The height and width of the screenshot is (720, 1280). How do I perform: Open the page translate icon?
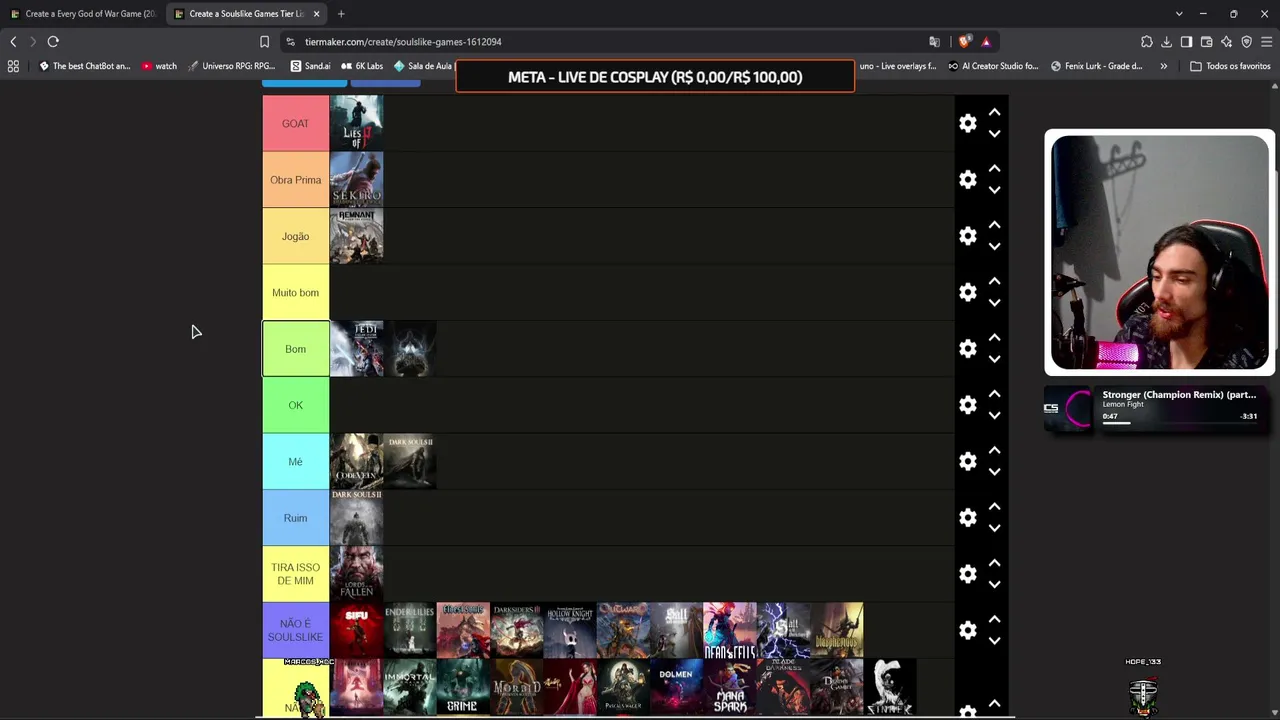click(x=934, y=42)
